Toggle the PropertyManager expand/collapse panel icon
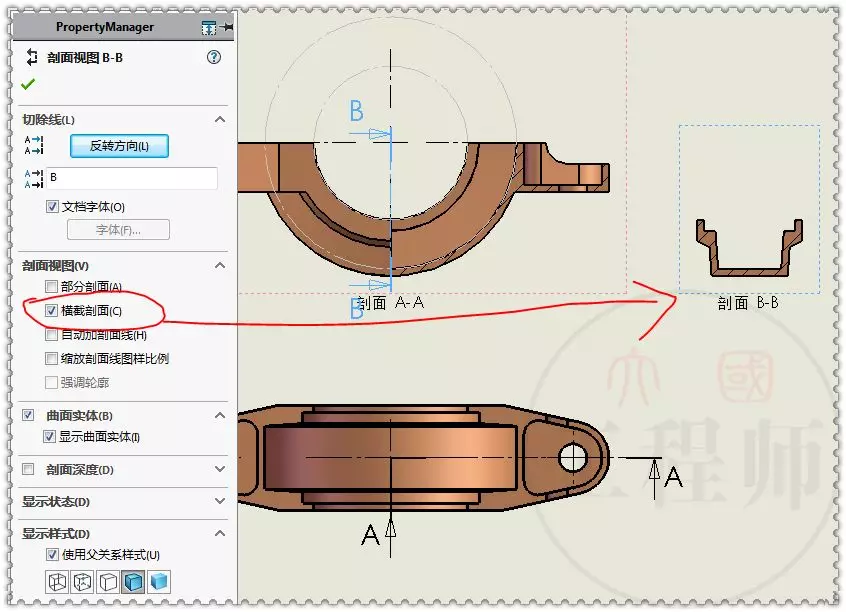 pos(209,28)
